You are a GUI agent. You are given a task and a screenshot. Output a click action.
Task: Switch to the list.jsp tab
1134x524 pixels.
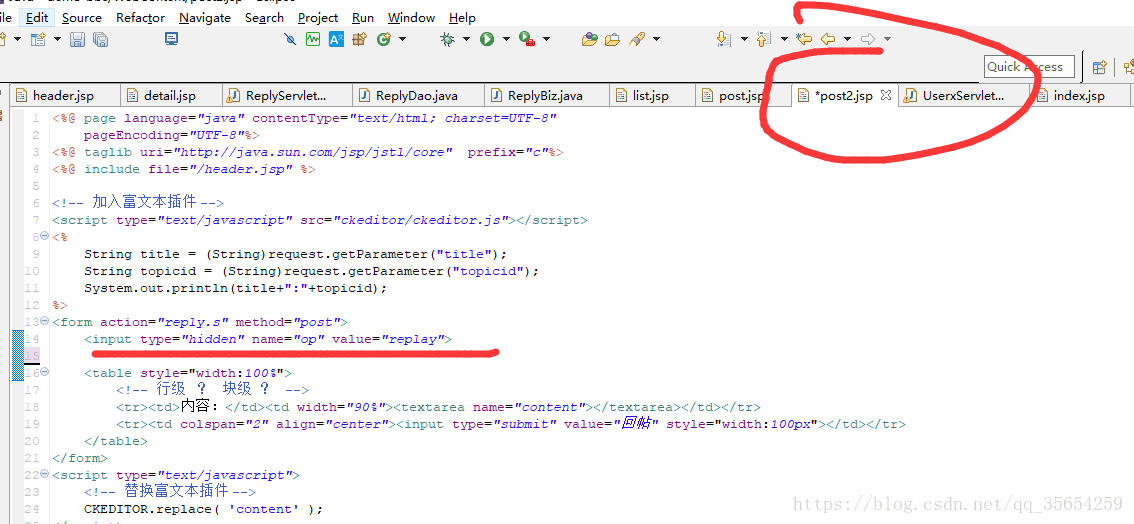click(x=650, y=95)
